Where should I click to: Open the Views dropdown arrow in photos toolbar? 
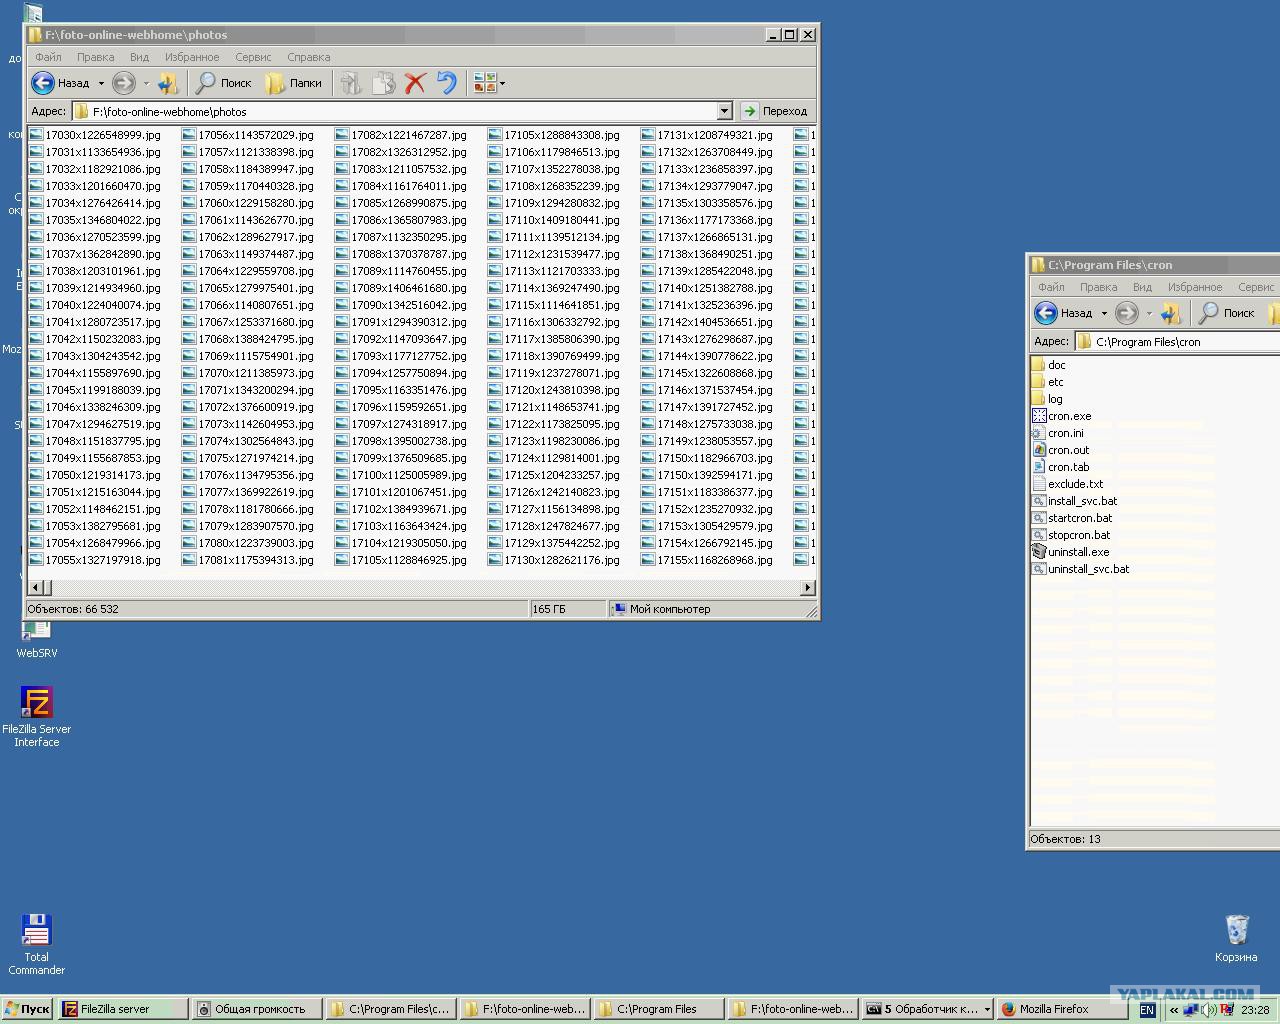pos(502,84)
